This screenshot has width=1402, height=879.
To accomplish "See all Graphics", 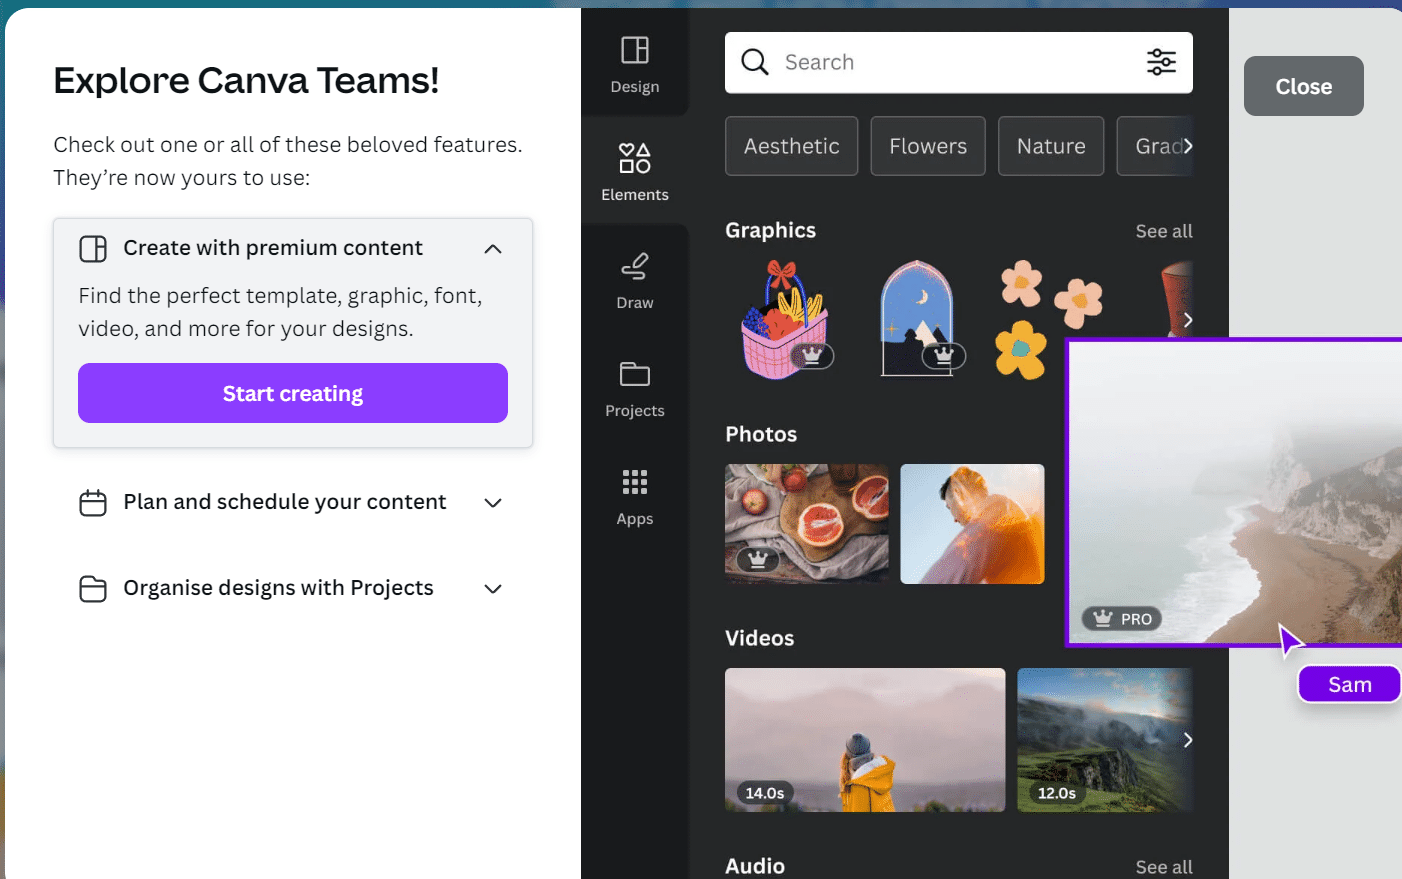I will coord(1164,231).
